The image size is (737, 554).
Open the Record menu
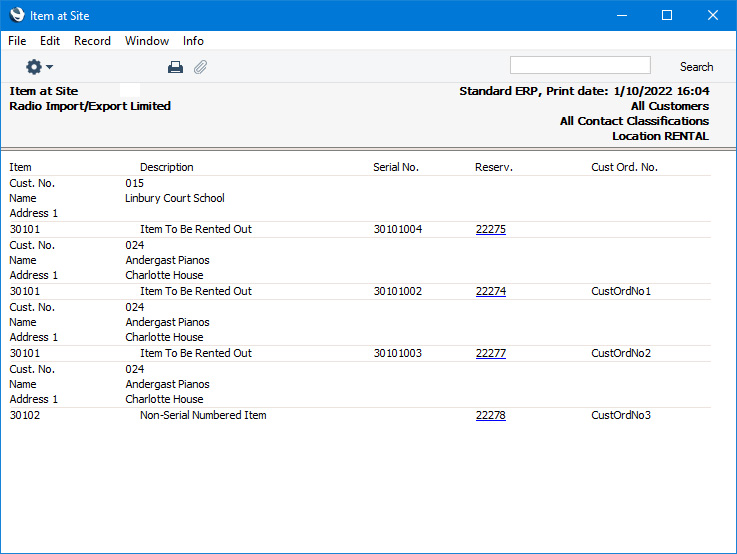point(92,41)
